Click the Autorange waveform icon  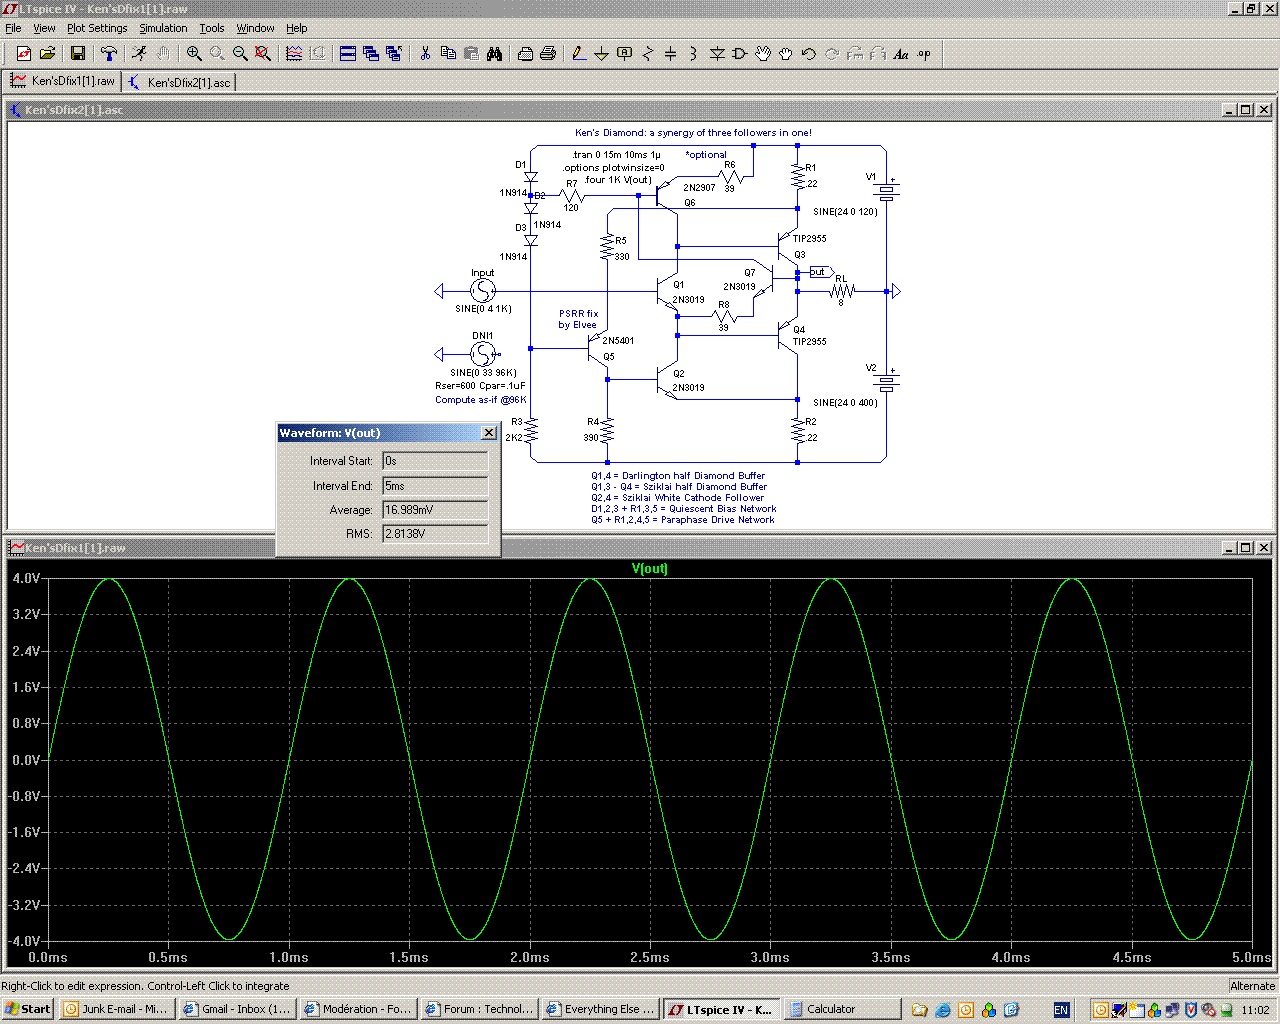294,54
